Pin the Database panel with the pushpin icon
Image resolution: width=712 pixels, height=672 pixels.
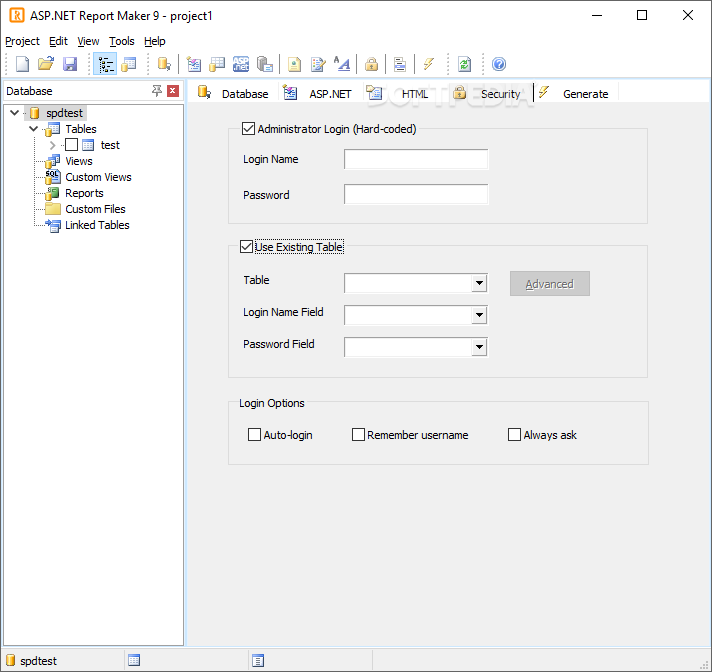point(157,91)
